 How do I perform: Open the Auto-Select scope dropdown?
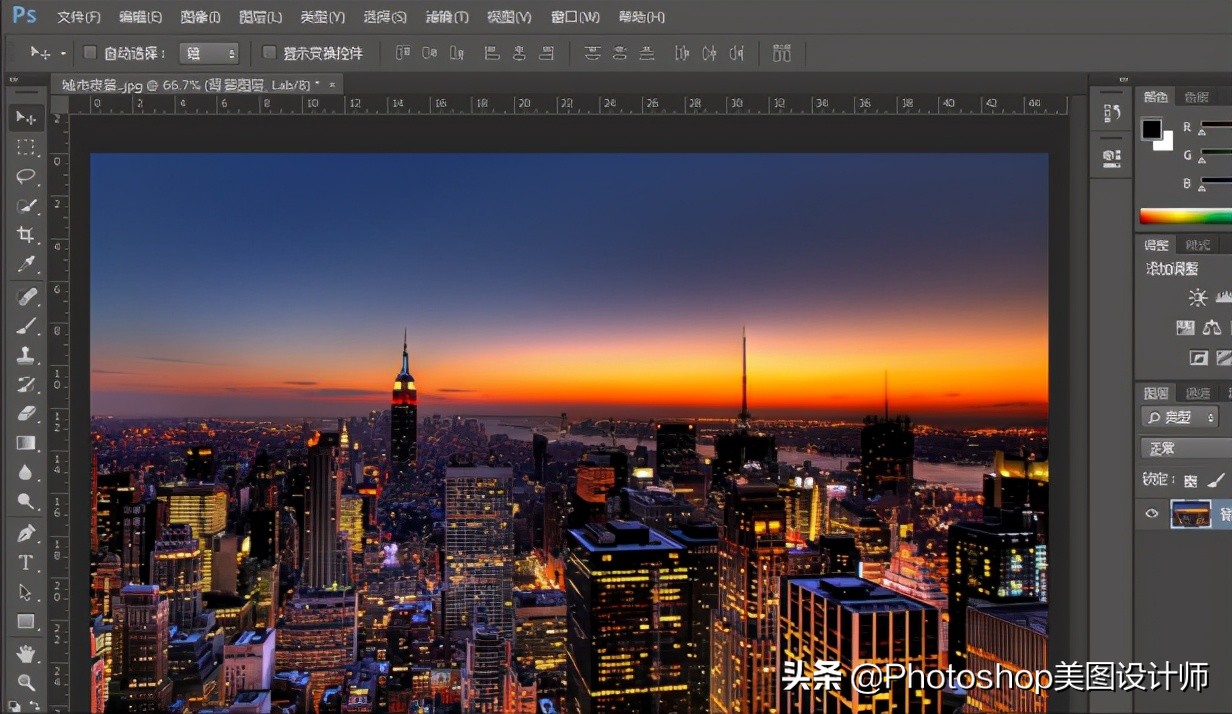pyautogui.click(x=209, y=53)
